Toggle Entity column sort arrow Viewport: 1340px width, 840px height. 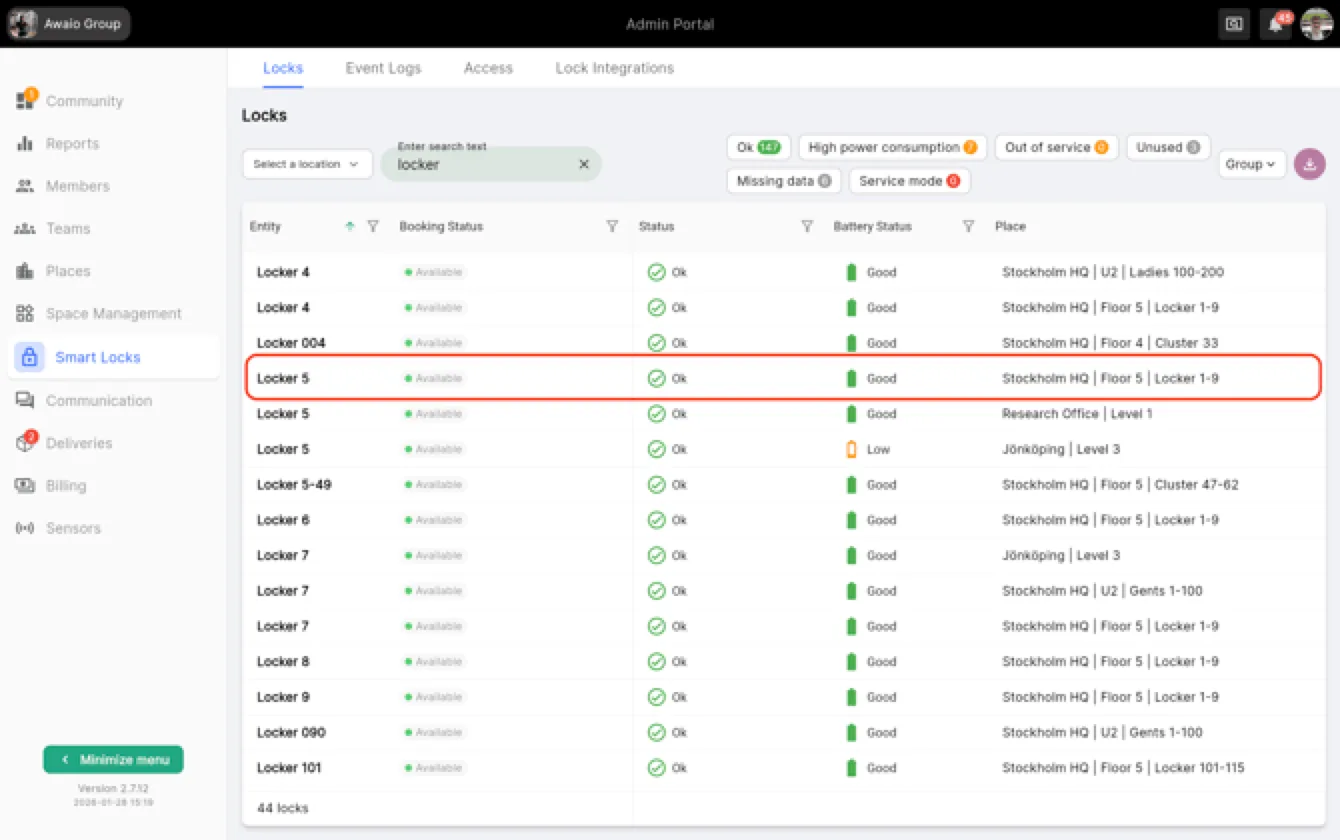[x=350, y=227]
